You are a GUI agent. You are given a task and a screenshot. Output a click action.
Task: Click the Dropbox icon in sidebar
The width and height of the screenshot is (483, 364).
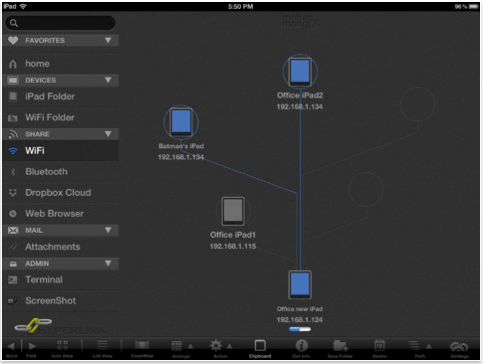(13, 193)
